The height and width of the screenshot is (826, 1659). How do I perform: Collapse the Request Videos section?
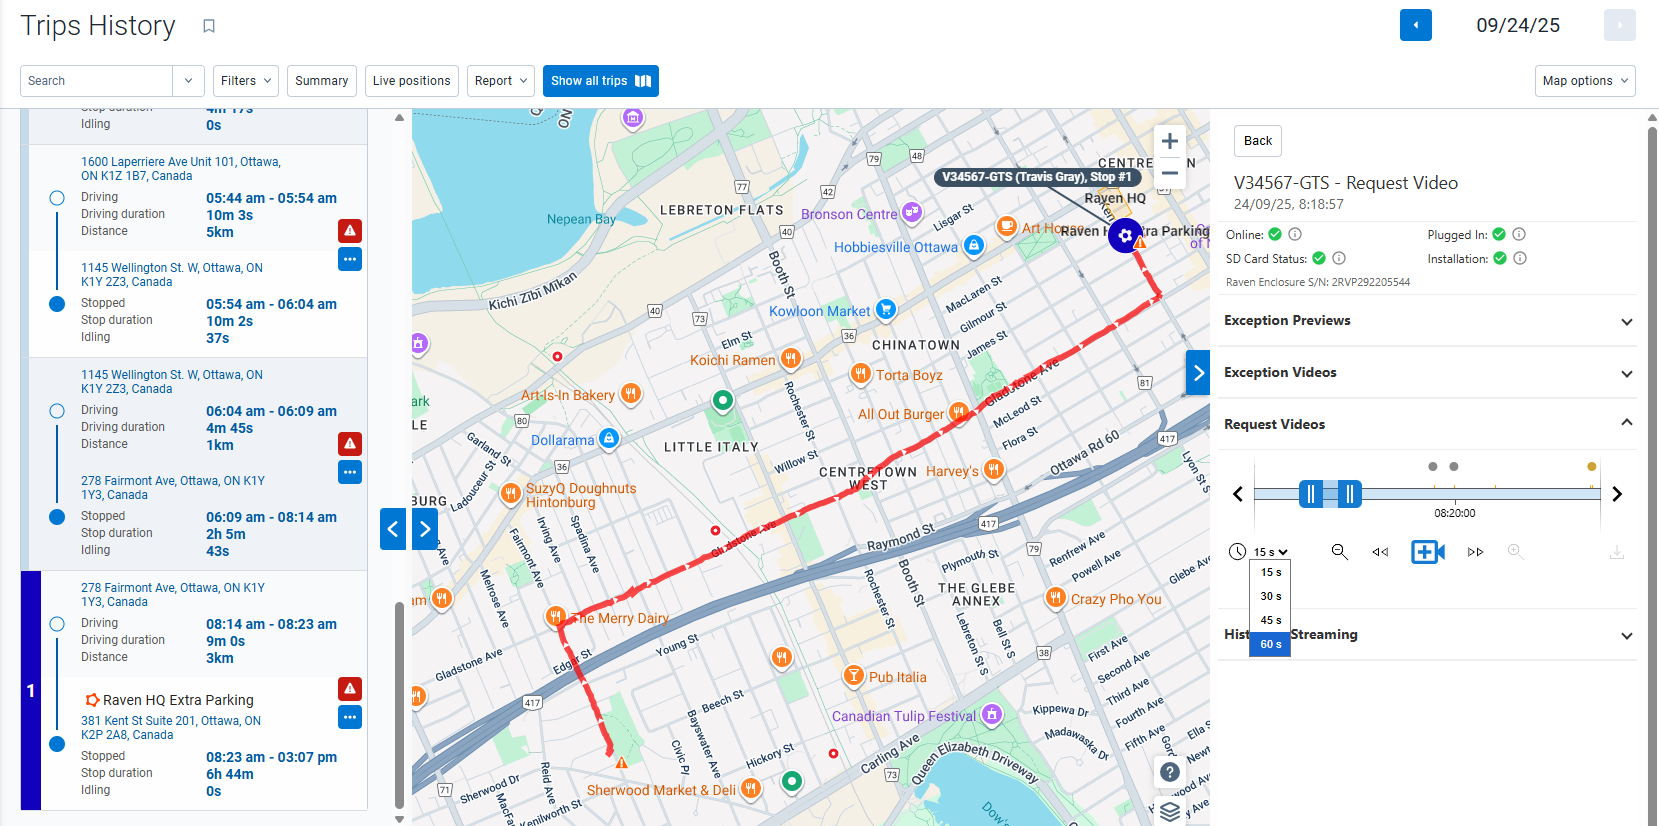coord(1627,423)
